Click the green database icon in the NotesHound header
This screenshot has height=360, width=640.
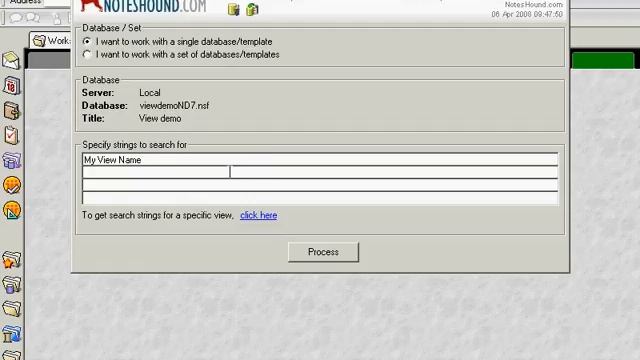(252, 9)
